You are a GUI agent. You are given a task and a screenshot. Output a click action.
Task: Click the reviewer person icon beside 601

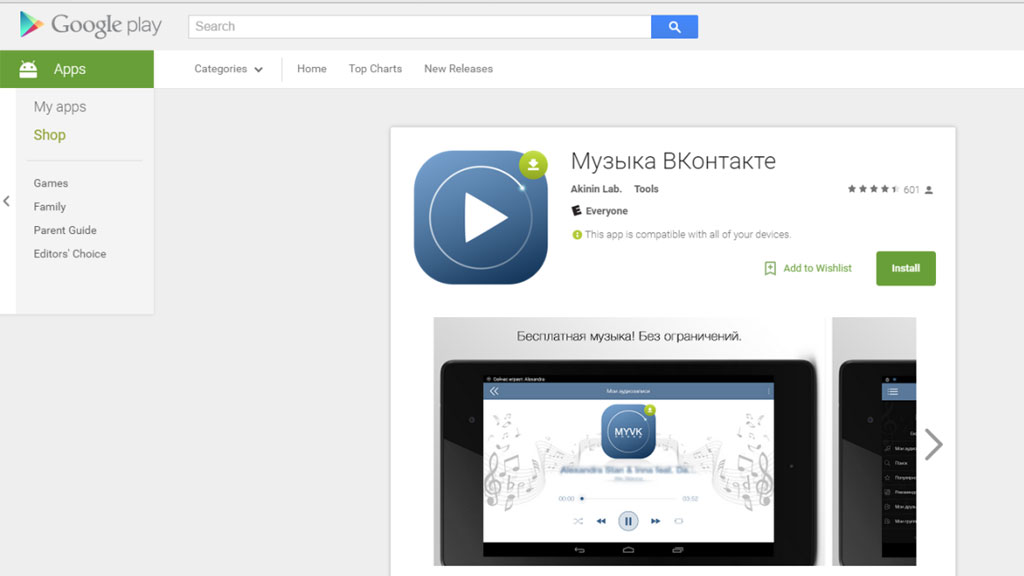pos(929,190)
